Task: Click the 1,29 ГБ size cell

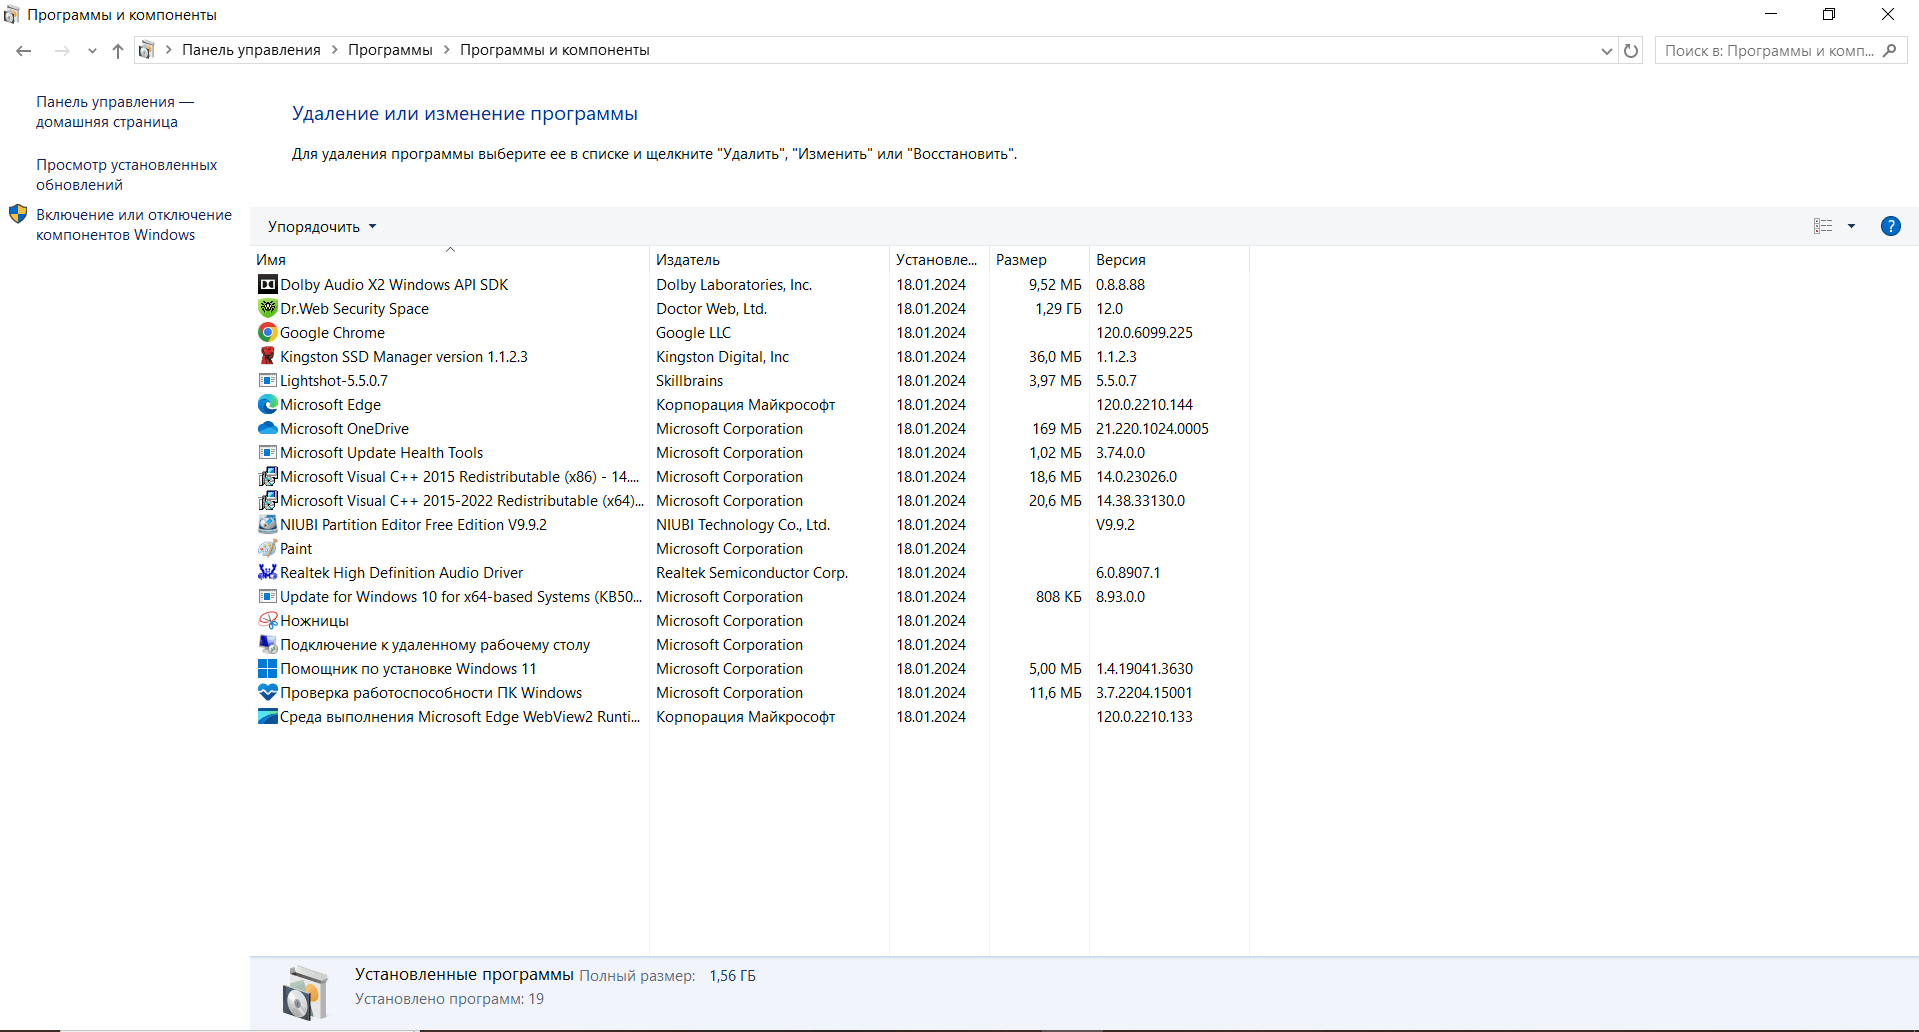Action: tap(1058, 309)
